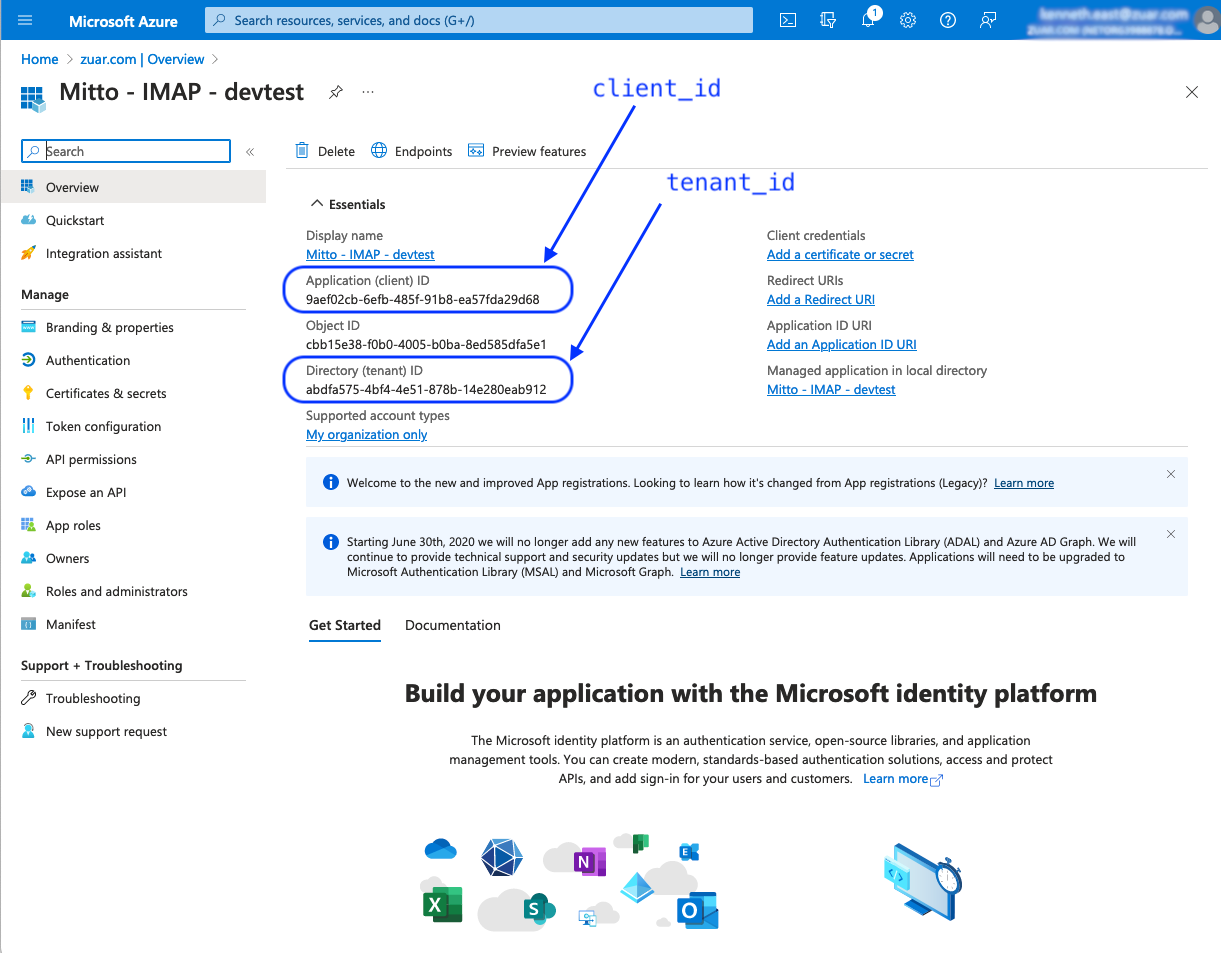
Task: Select the Directory (tenant) ID value abdfa575-4bf4-4e51-878b-14e280eab912
Action: click(x=426, y=389)
